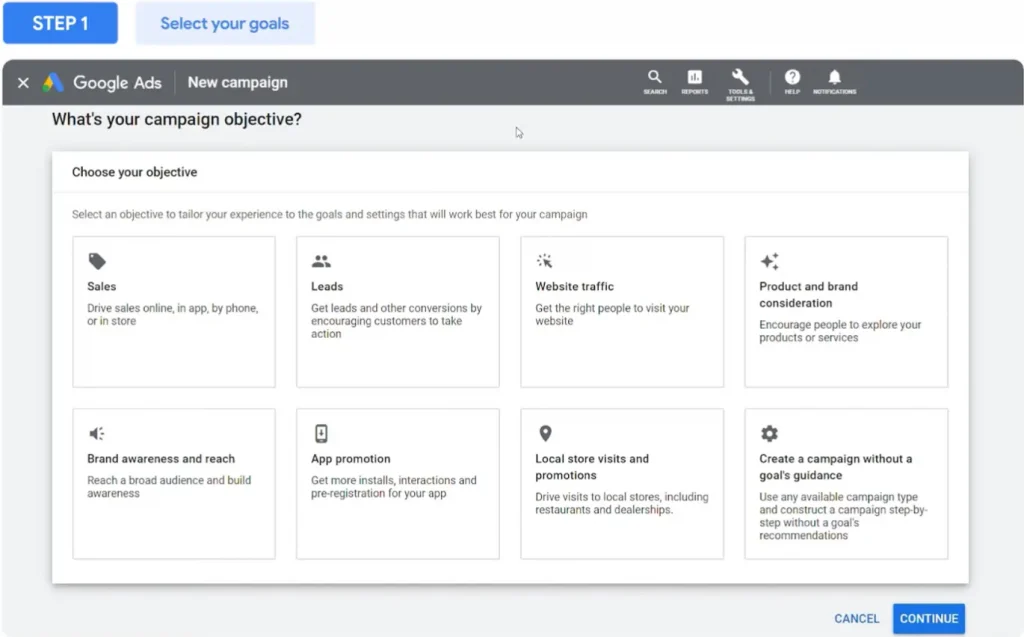The width and height of the screenshot is (1024, 637).
Task: Click the Website traffic cursor icon
Action: click(x=545, y=262)
